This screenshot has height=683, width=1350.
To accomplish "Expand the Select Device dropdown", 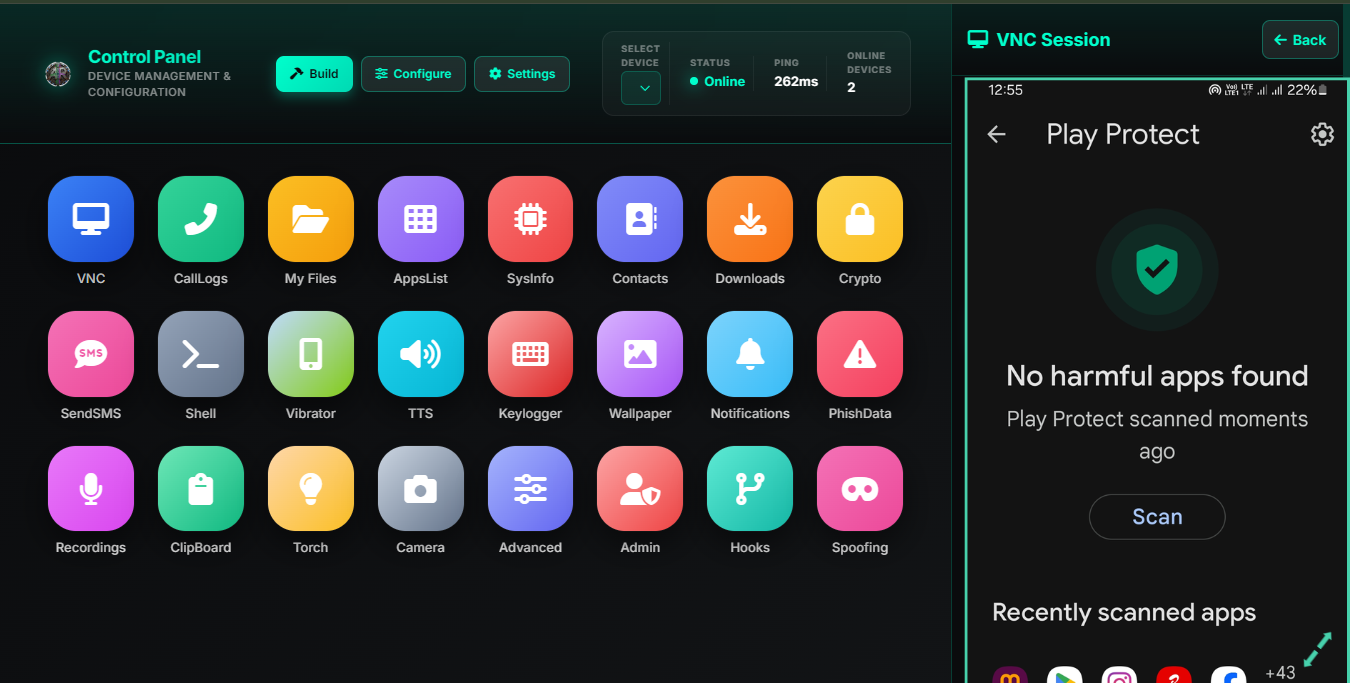I will (641, 88).
